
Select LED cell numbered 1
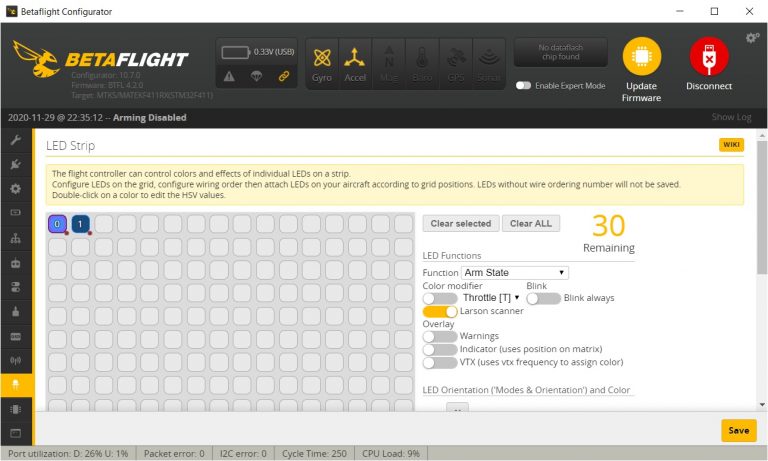[80, 224]
